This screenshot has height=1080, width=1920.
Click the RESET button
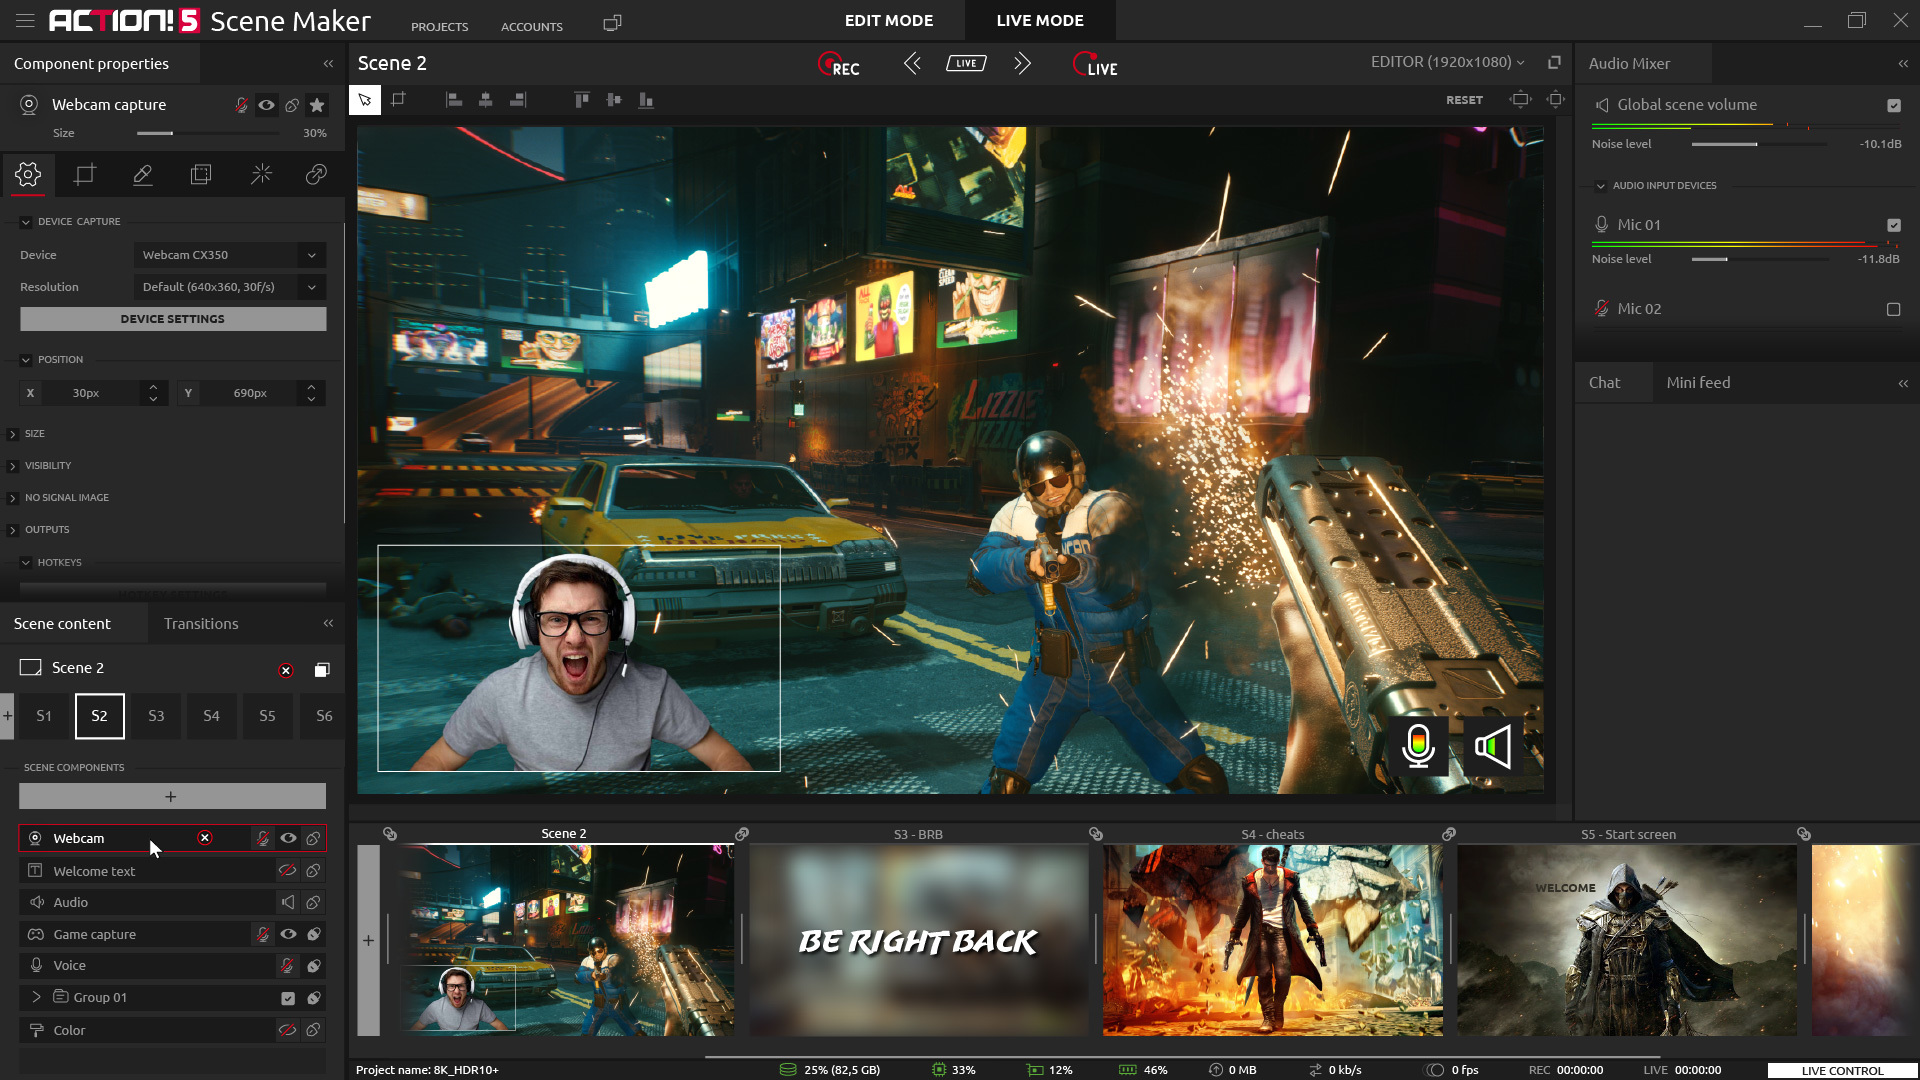coord(1464,100)
